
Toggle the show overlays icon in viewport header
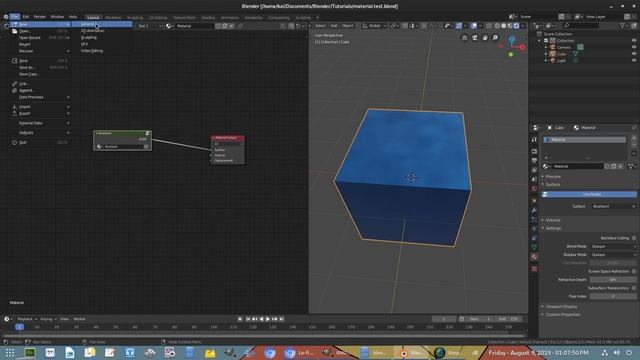[474, 26]
